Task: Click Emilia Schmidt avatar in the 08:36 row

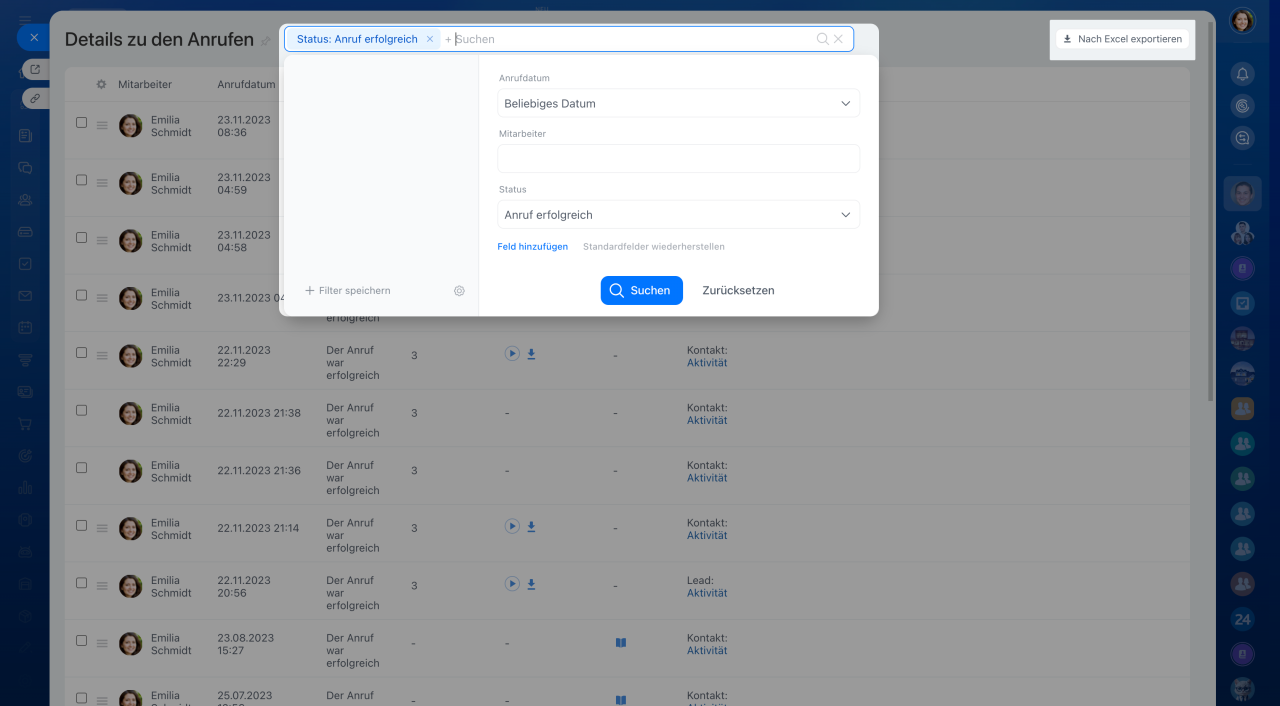Action: [130, 125]
